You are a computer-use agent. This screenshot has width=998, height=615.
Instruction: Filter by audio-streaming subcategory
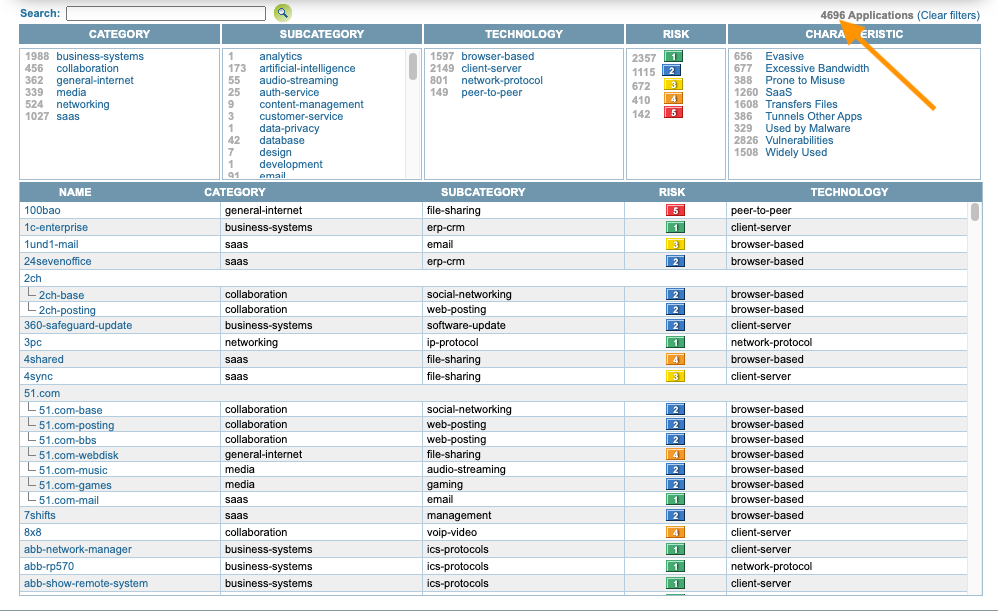click(x=299, y=80)
